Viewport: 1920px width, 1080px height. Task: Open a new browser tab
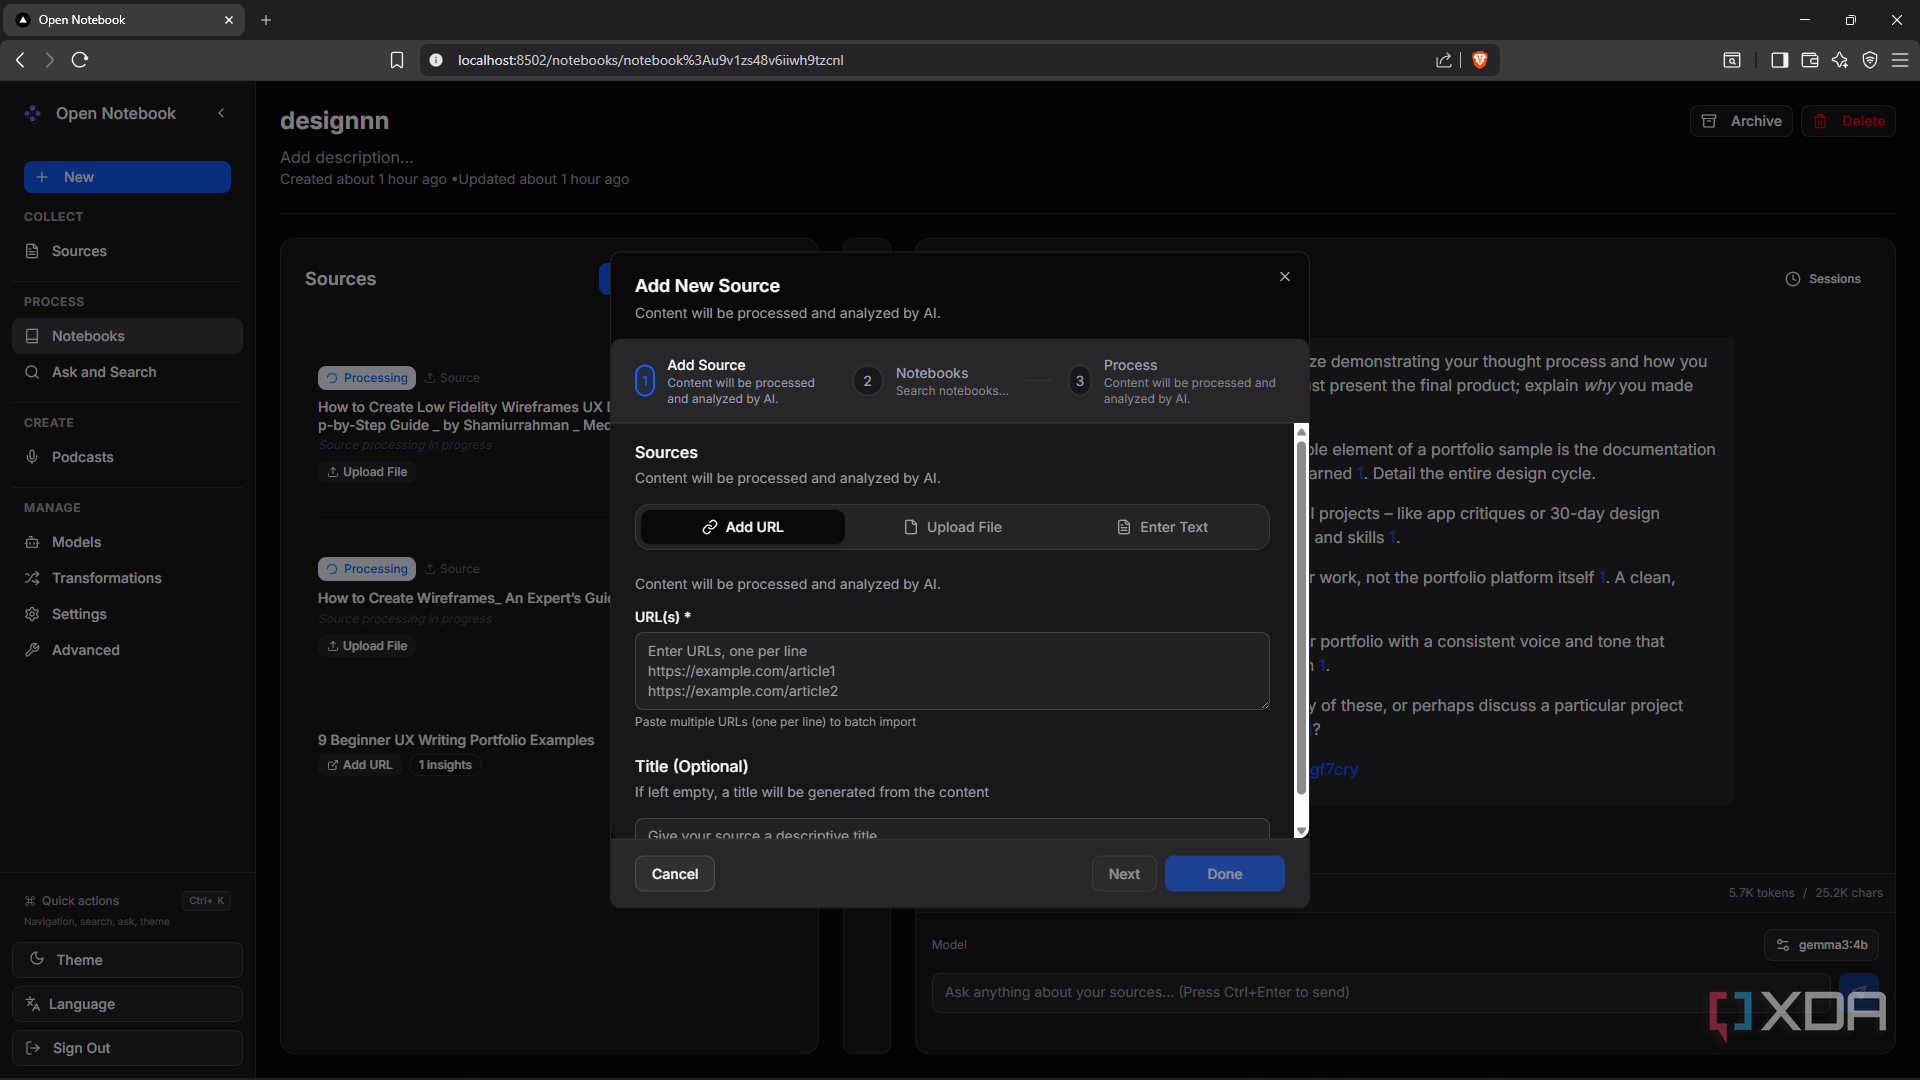coord(266,20)
